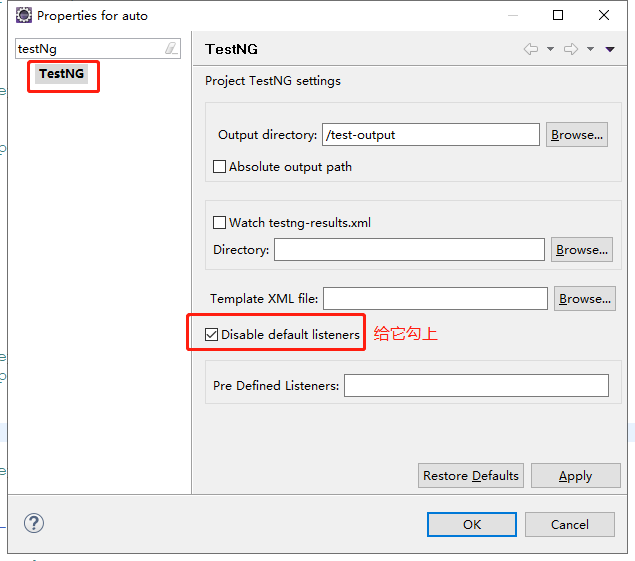Click the Output directory text field
Viewport: 635px width, 561px height.
pyautogui.click(x=431, y=134)
